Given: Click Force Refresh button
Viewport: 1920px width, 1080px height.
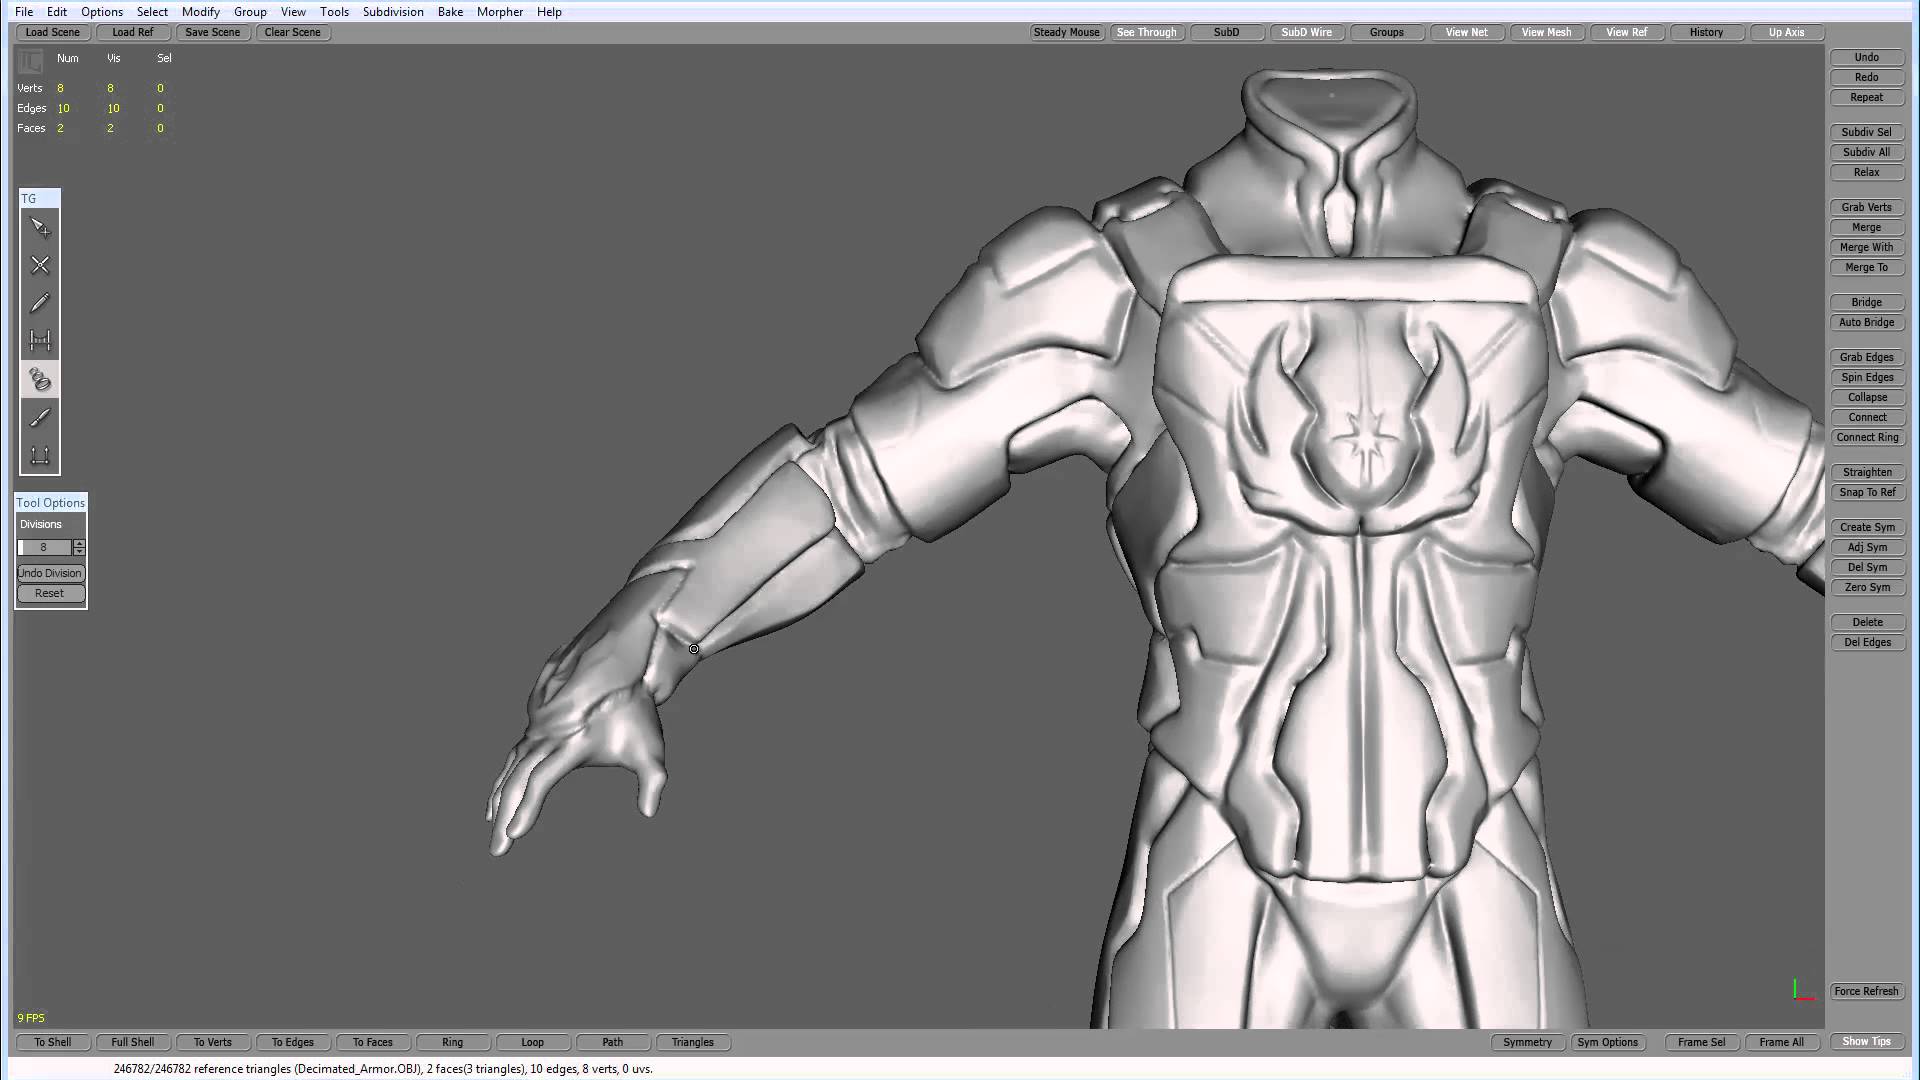Looking at the screenshot, I should 1866,991.
